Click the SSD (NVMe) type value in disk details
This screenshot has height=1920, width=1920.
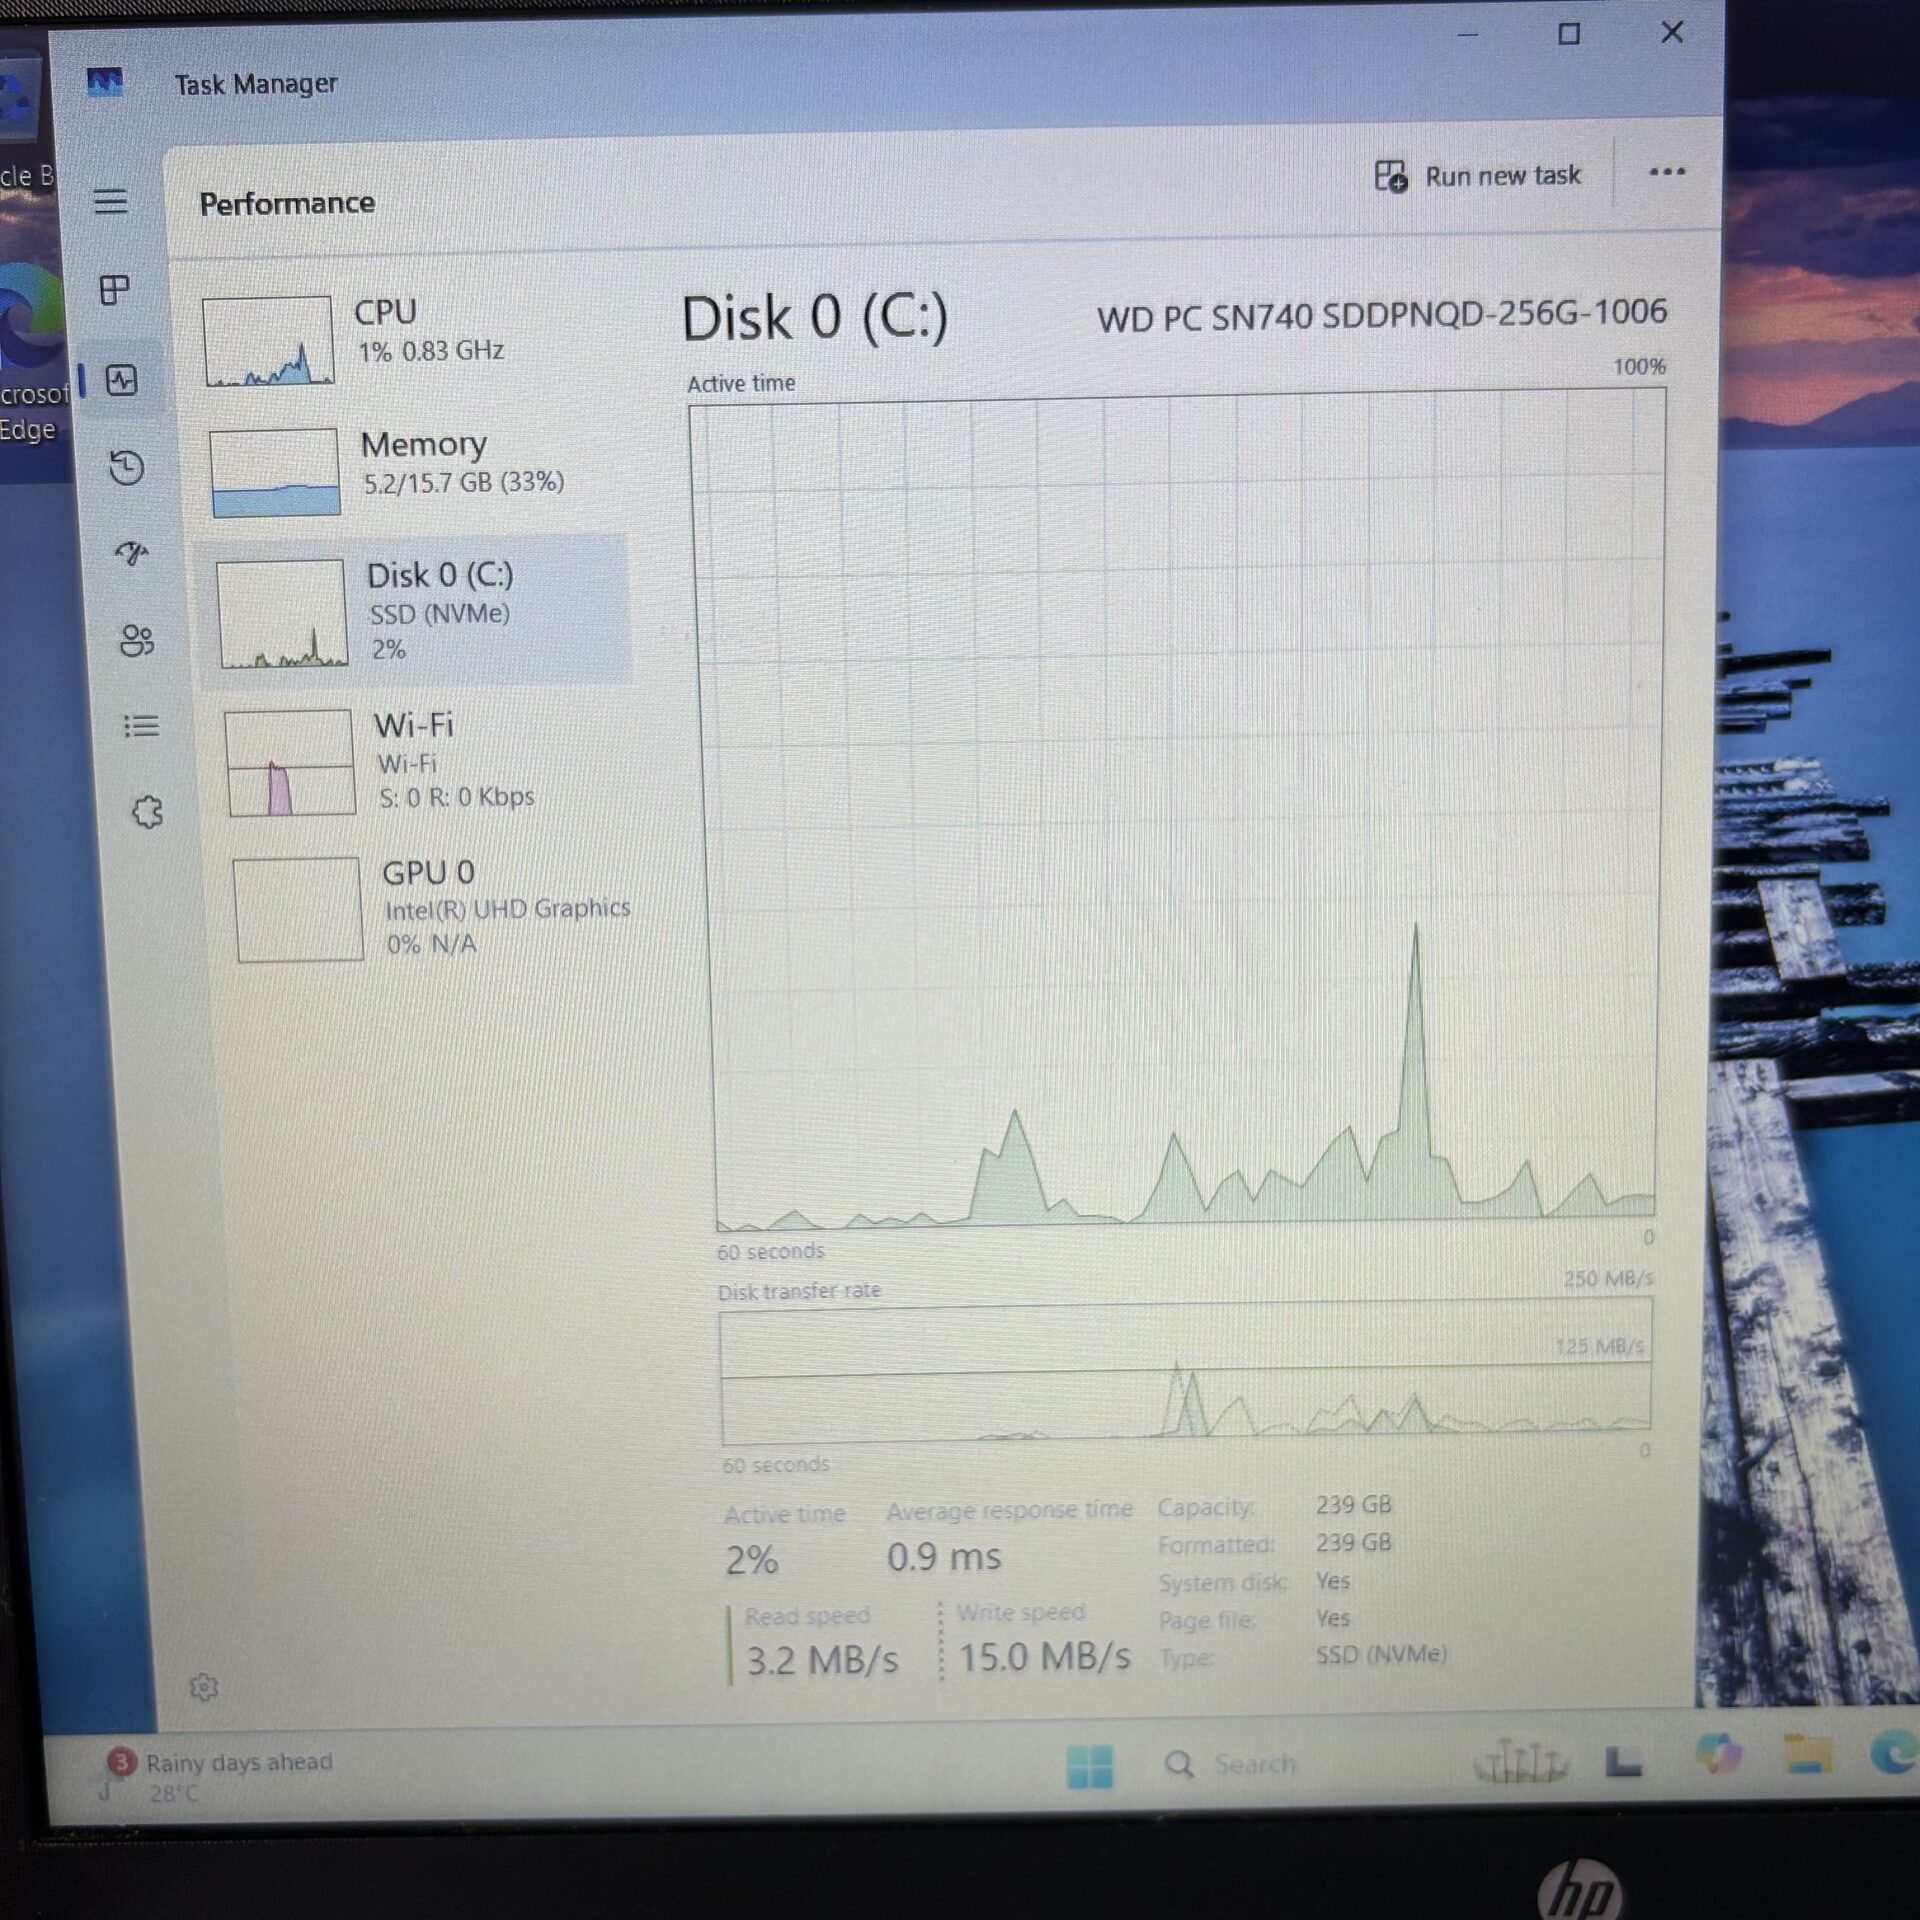tap(1381, 1655)
